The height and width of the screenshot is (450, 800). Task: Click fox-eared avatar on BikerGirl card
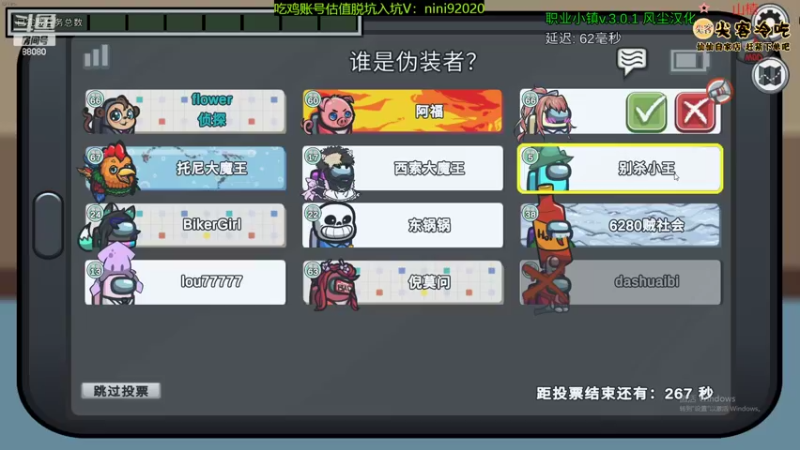110,228
